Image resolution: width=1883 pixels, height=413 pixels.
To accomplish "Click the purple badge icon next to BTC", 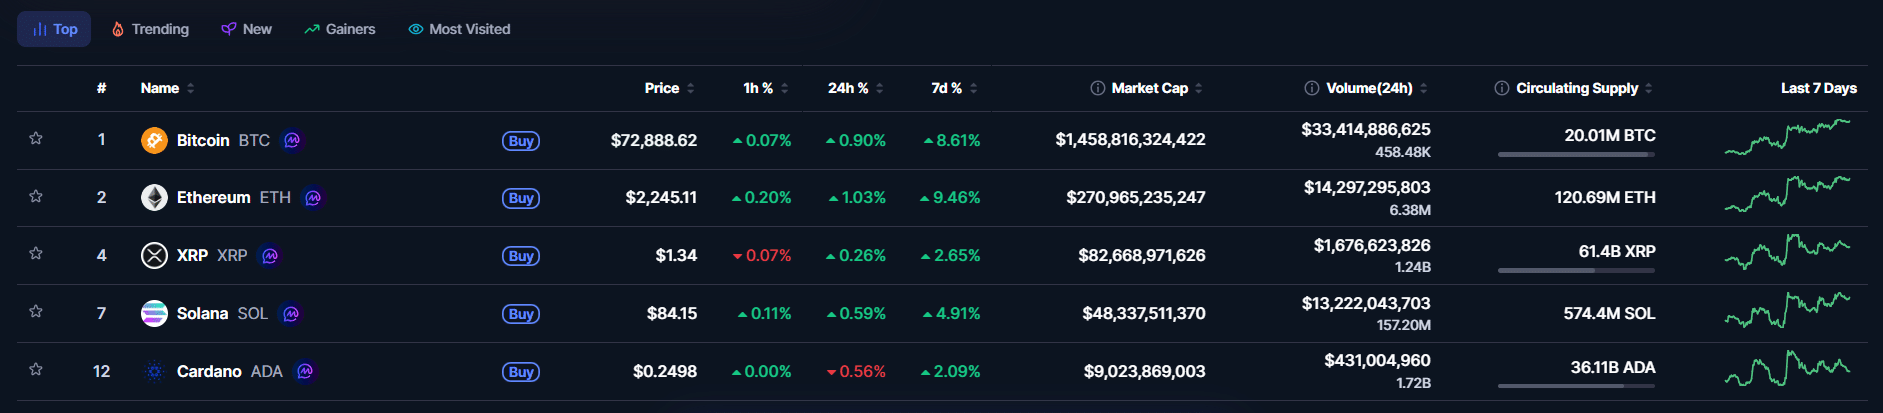I will coord(292,140).
